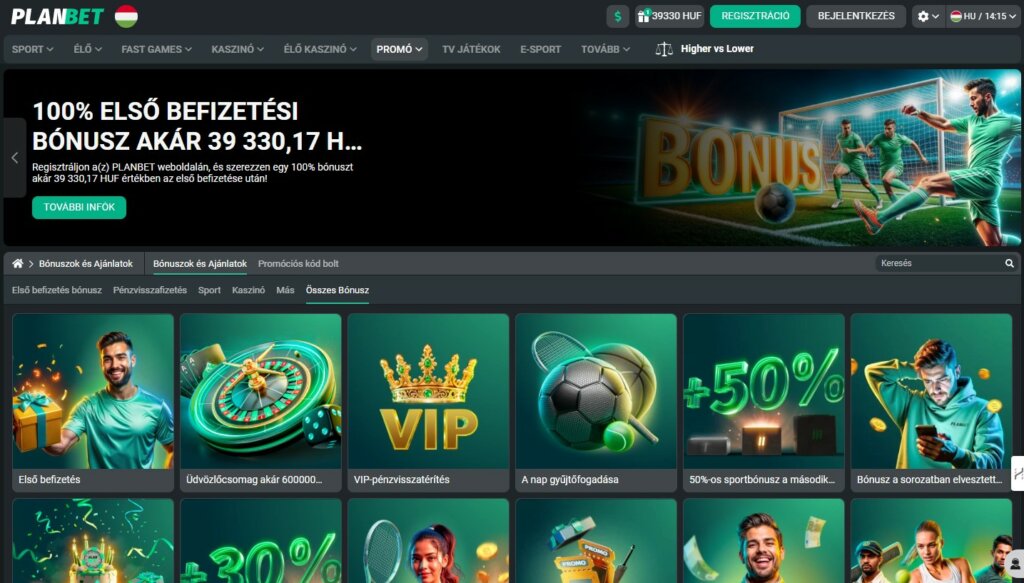Switch to Promóciós kód bolt tab

(298, 264)
